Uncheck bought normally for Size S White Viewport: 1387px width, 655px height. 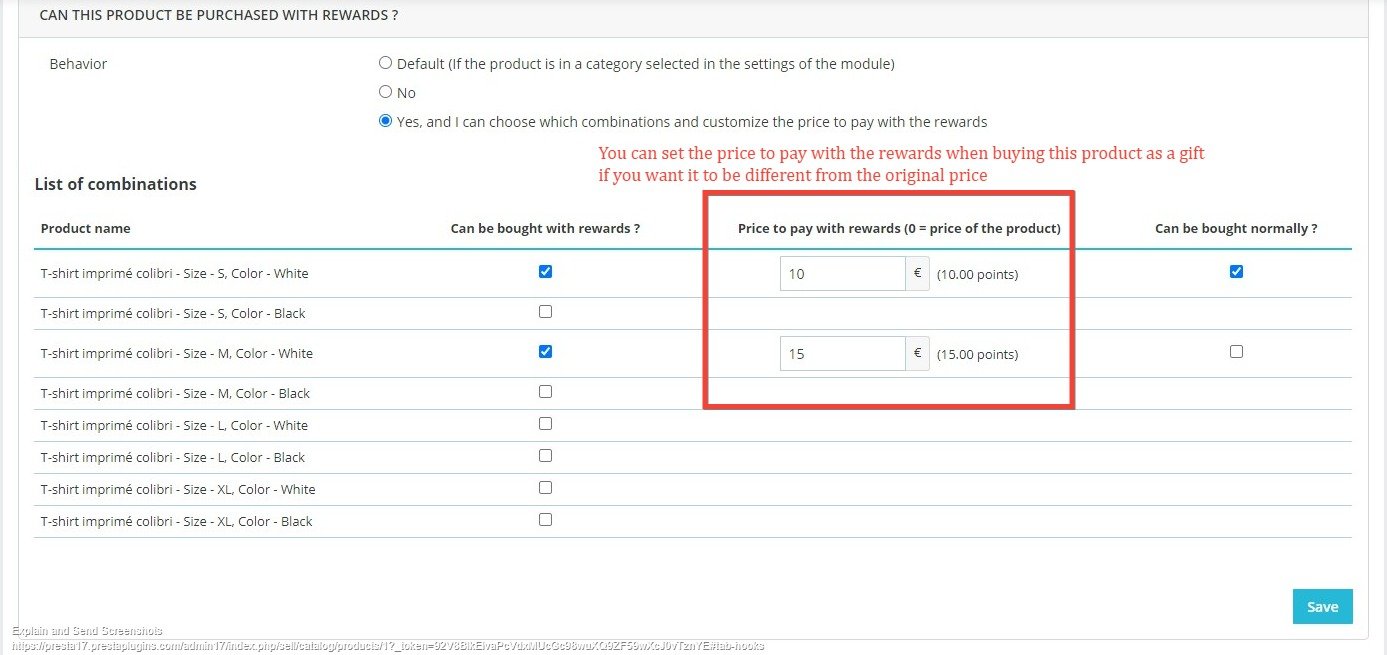pos(1236,271)
